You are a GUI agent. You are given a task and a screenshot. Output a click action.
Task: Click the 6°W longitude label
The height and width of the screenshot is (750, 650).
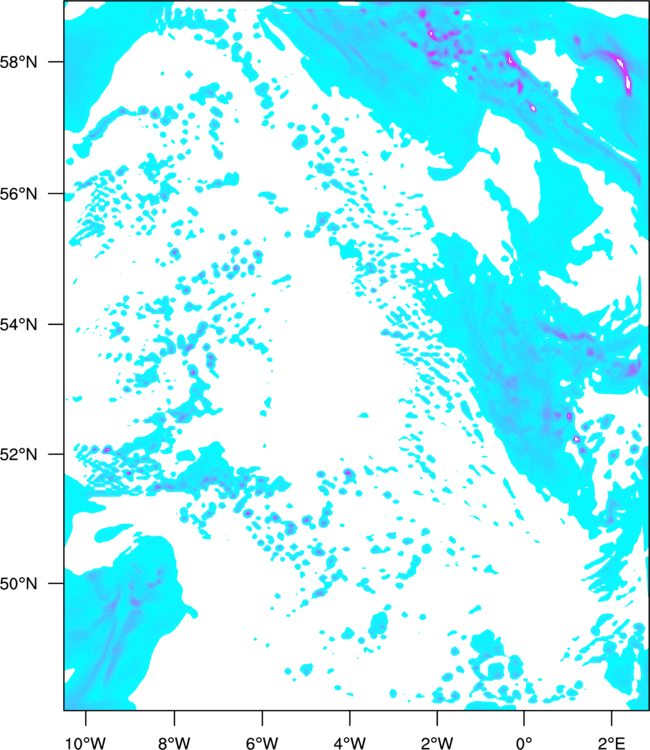(262, 743)
